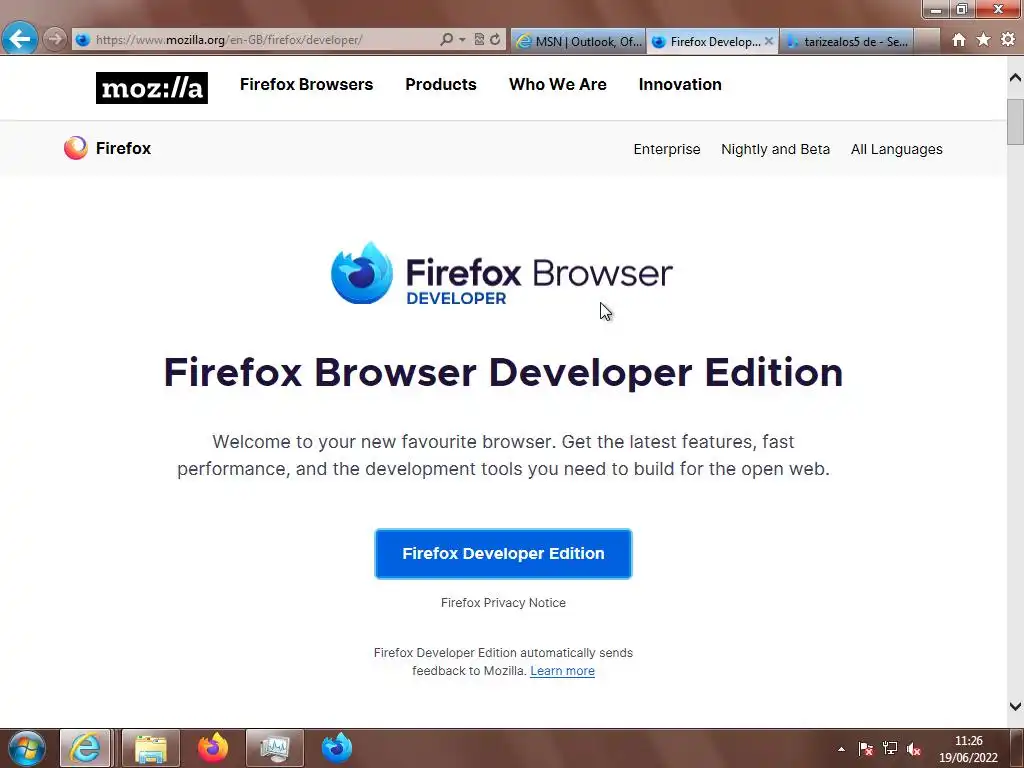This screenshot has width=1024, height=768.
Task: Click the Firefox Browser Developer logo image
Action: [502, 273]
